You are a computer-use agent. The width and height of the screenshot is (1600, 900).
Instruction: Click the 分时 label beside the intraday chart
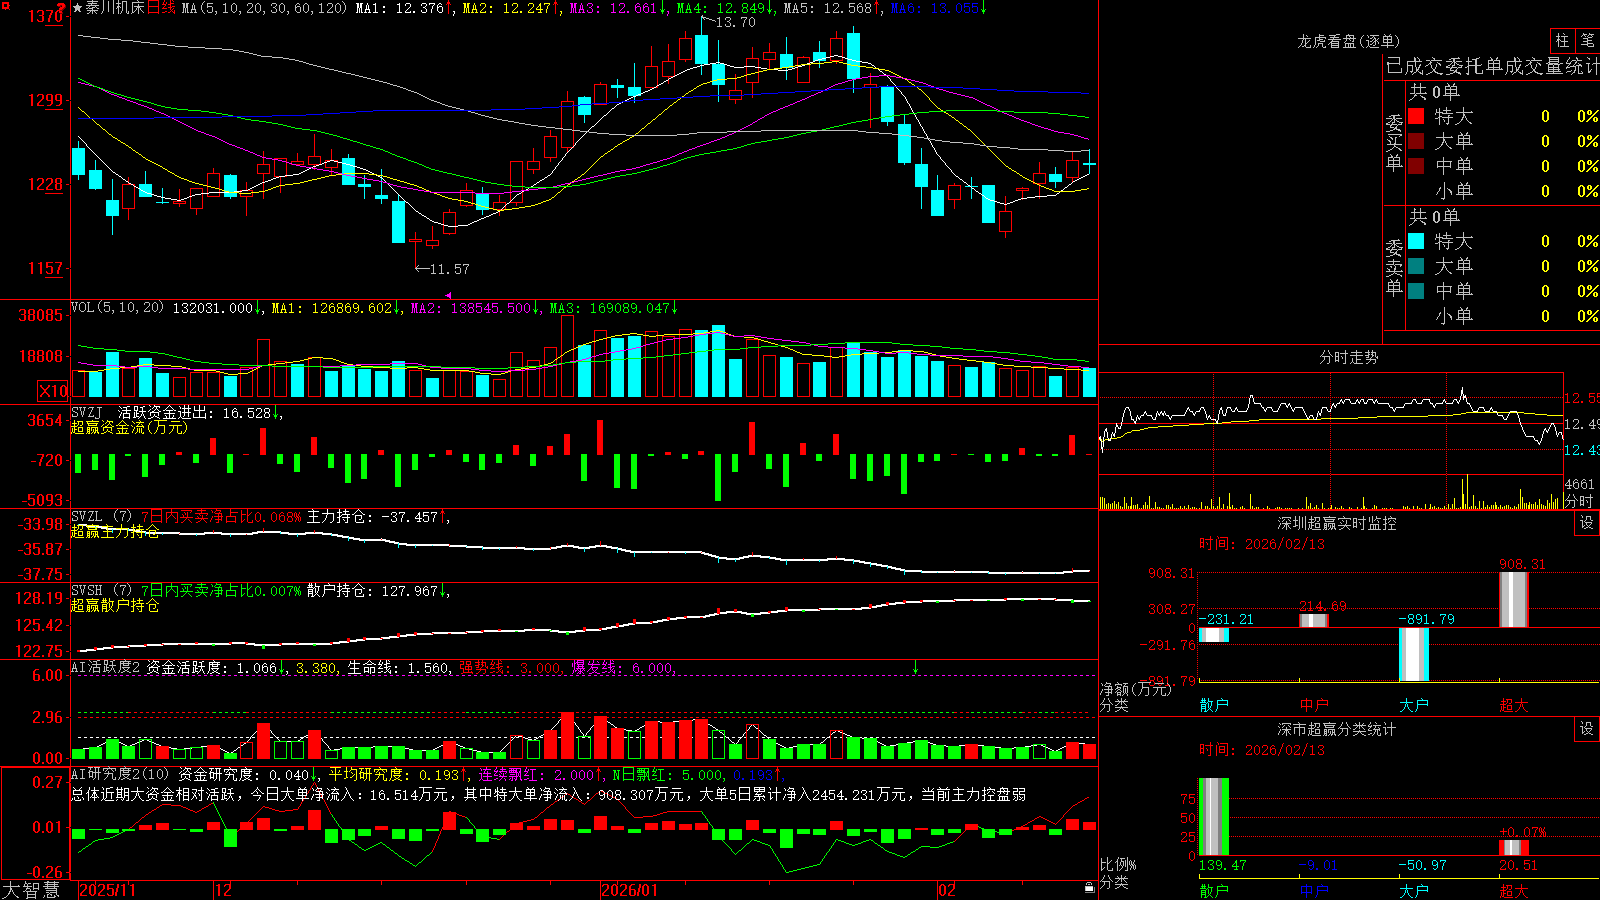pos(1579,501)
